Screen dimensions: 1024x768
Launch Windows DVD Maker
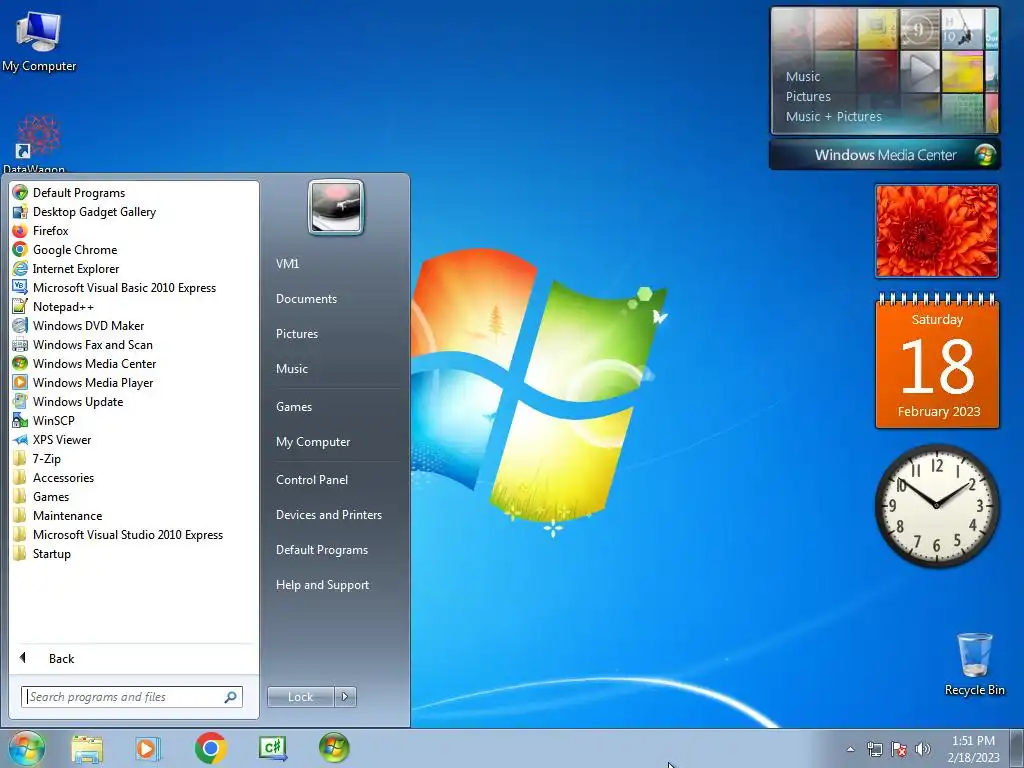78,325
